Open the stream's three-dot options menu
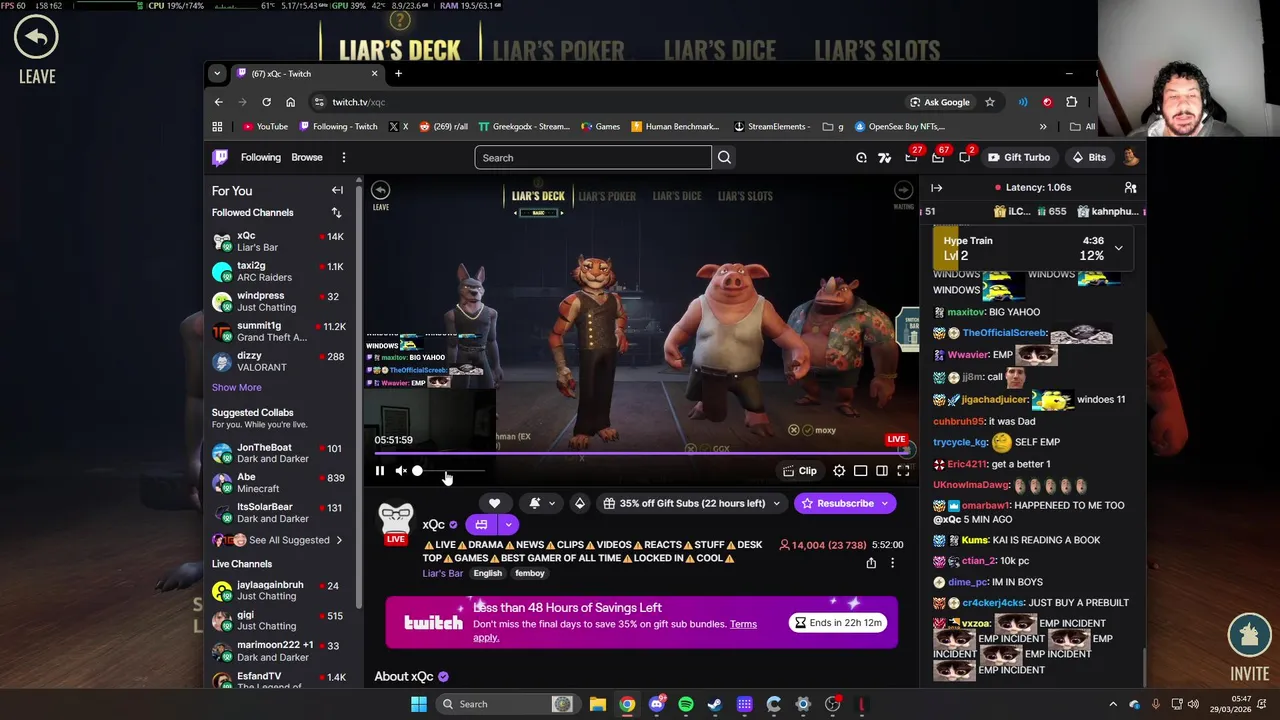This screenshot has height=720, width=1280. click(892, 563)
